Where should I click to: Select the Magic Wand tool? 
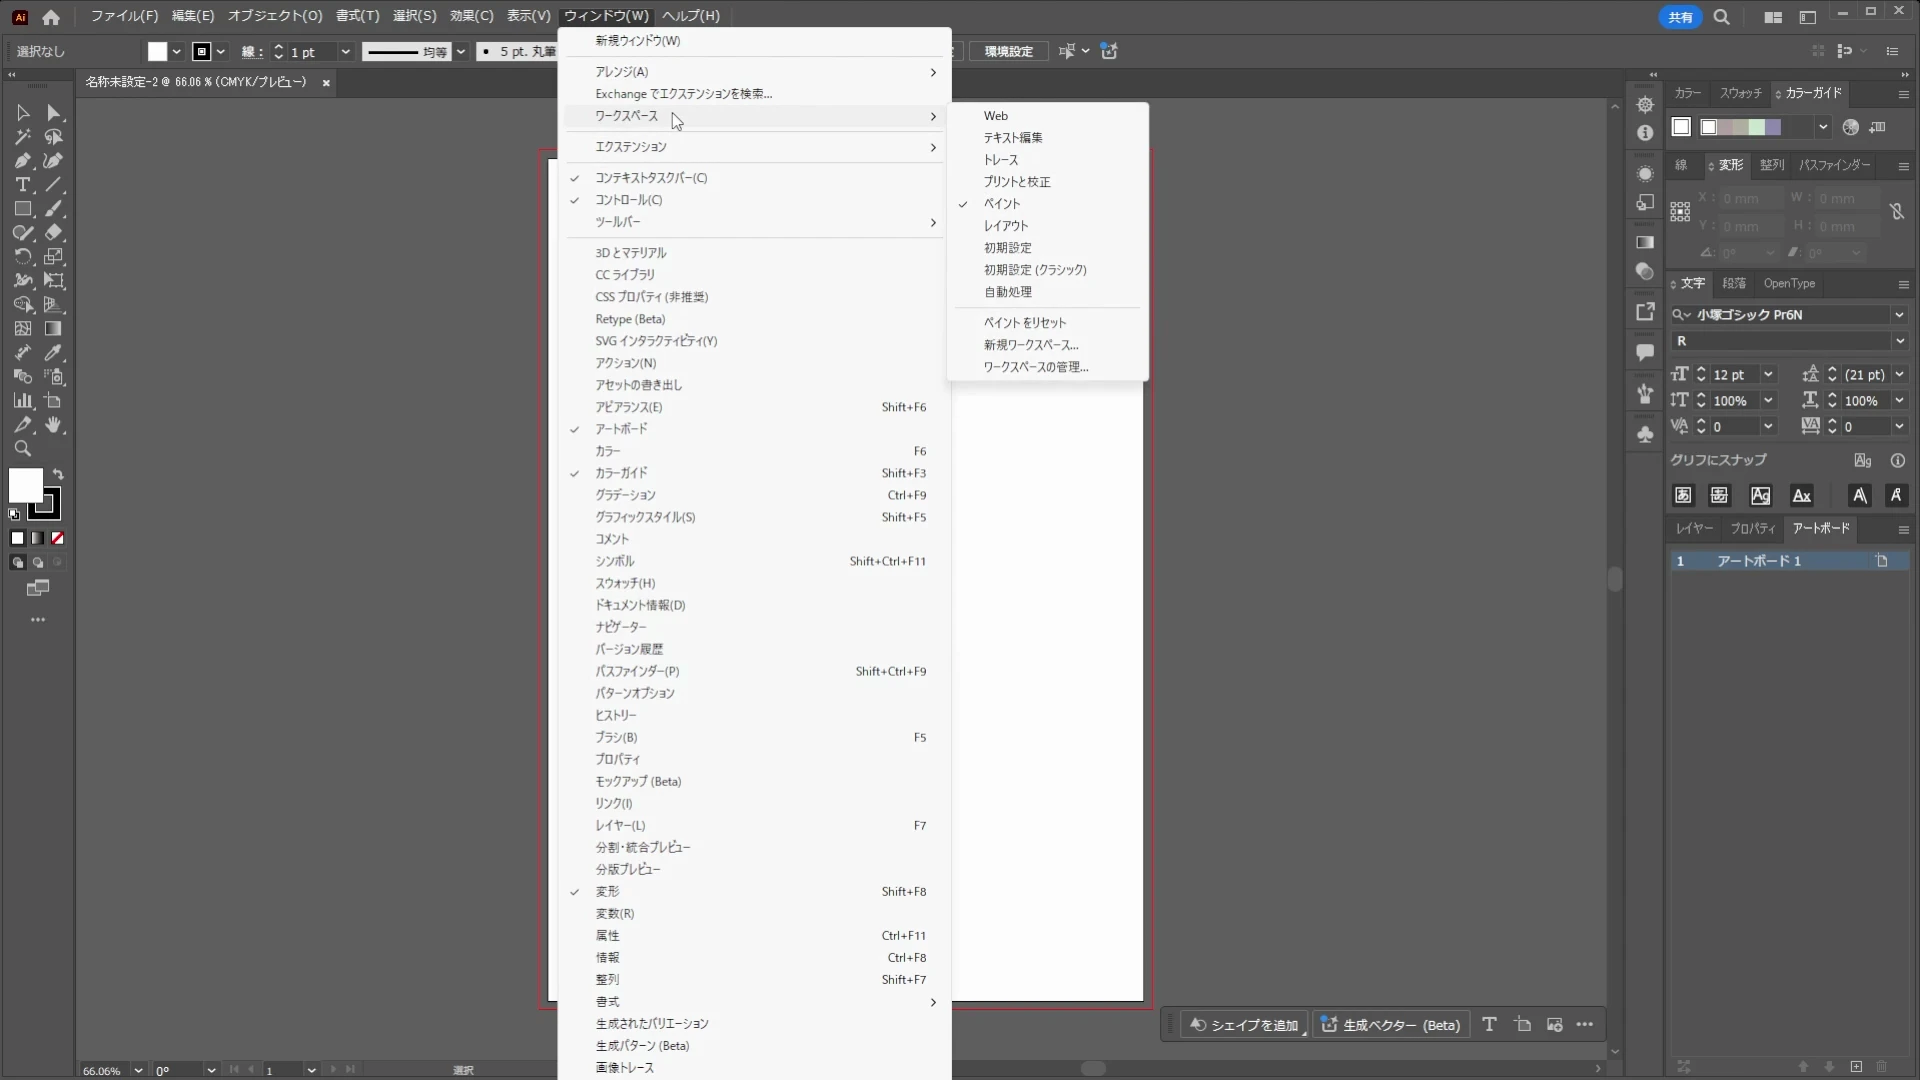22,137
